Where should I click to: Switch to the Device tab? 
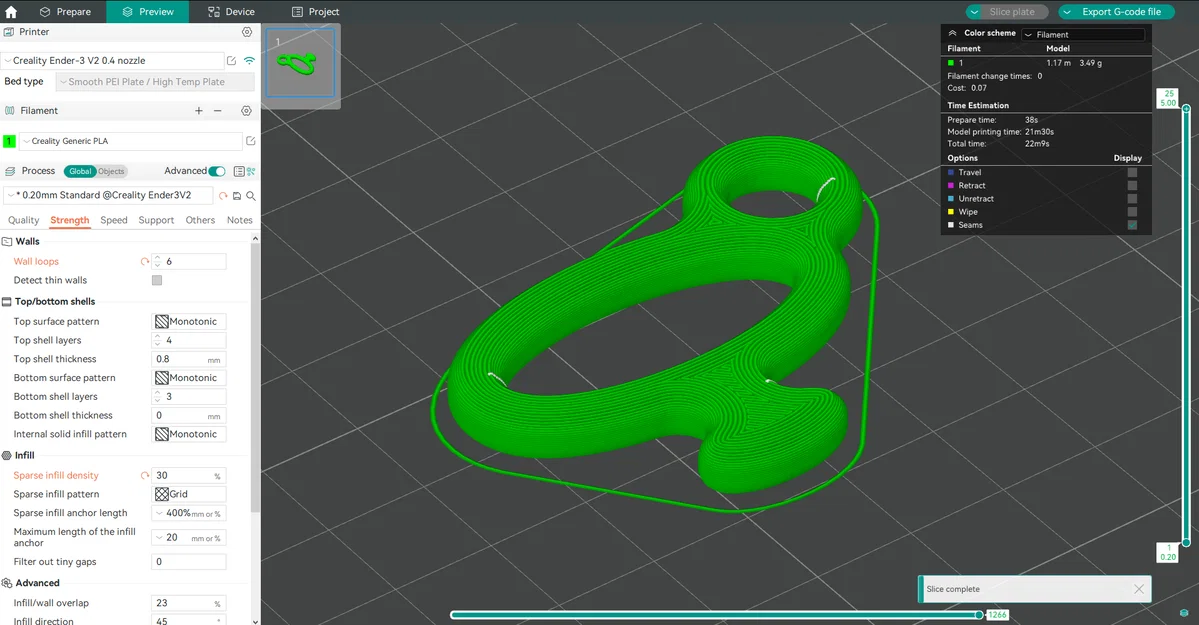(x=231, y=11)
